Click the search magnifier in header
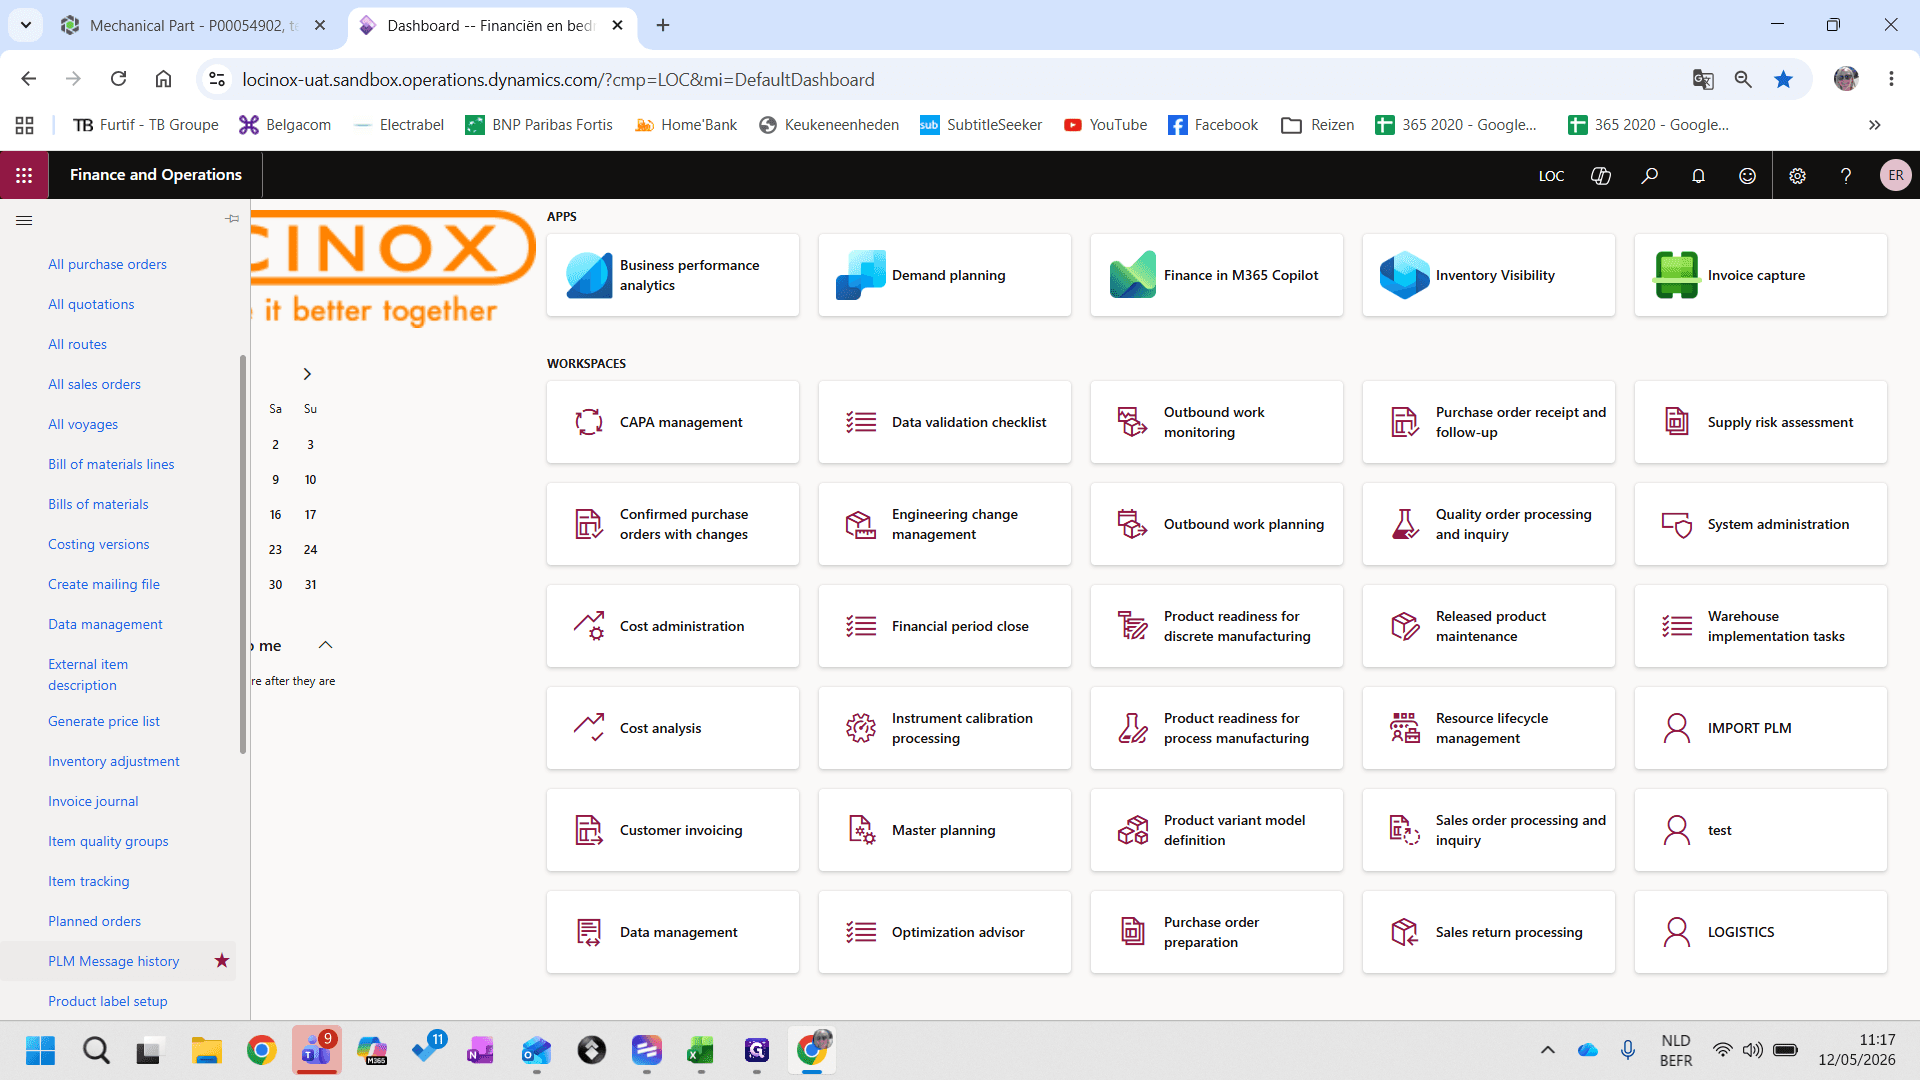Viewport: 1920px width, 1080px height. click(1649, 175)
